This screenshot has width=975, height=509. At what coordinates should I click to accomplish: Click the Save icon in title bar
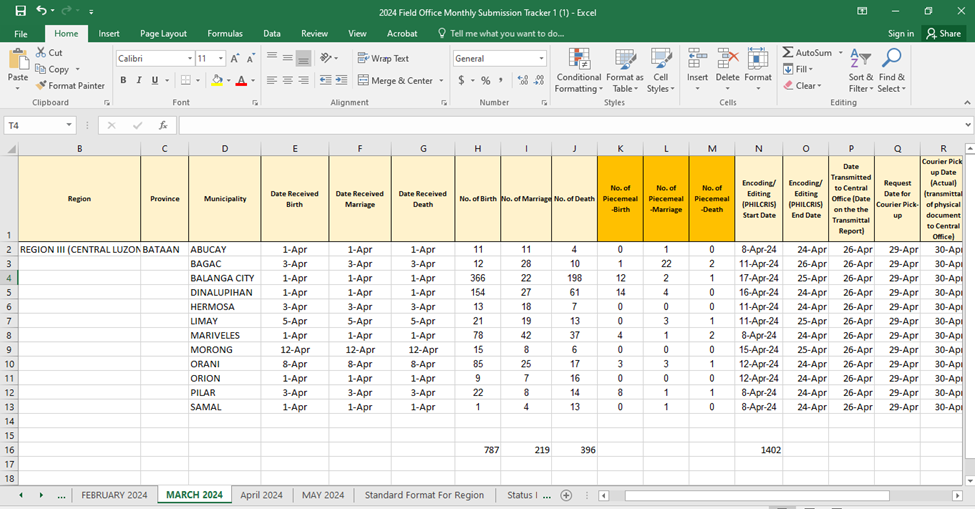[x=20, y=10]
